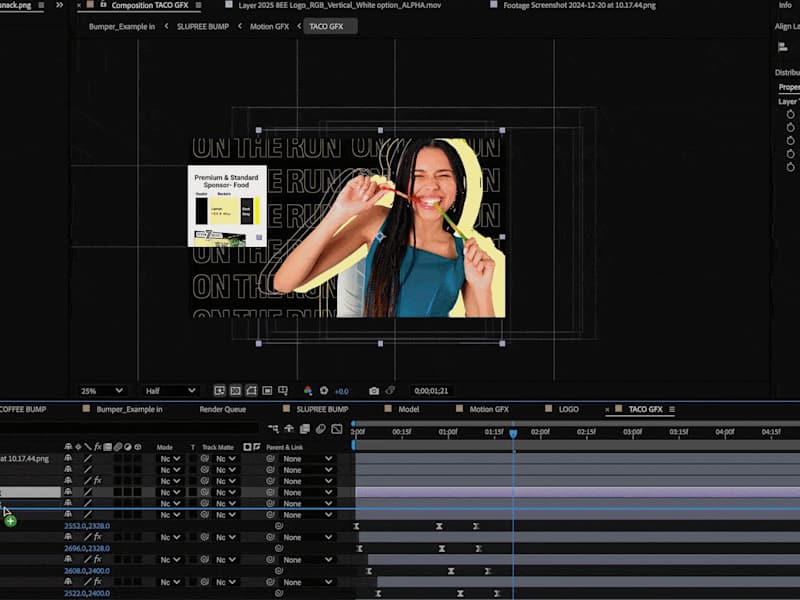Image resolution: width=800 pixels, height=600 pixels.
Task: Open the 25% magnification dropdown
Action: point(102,391)
